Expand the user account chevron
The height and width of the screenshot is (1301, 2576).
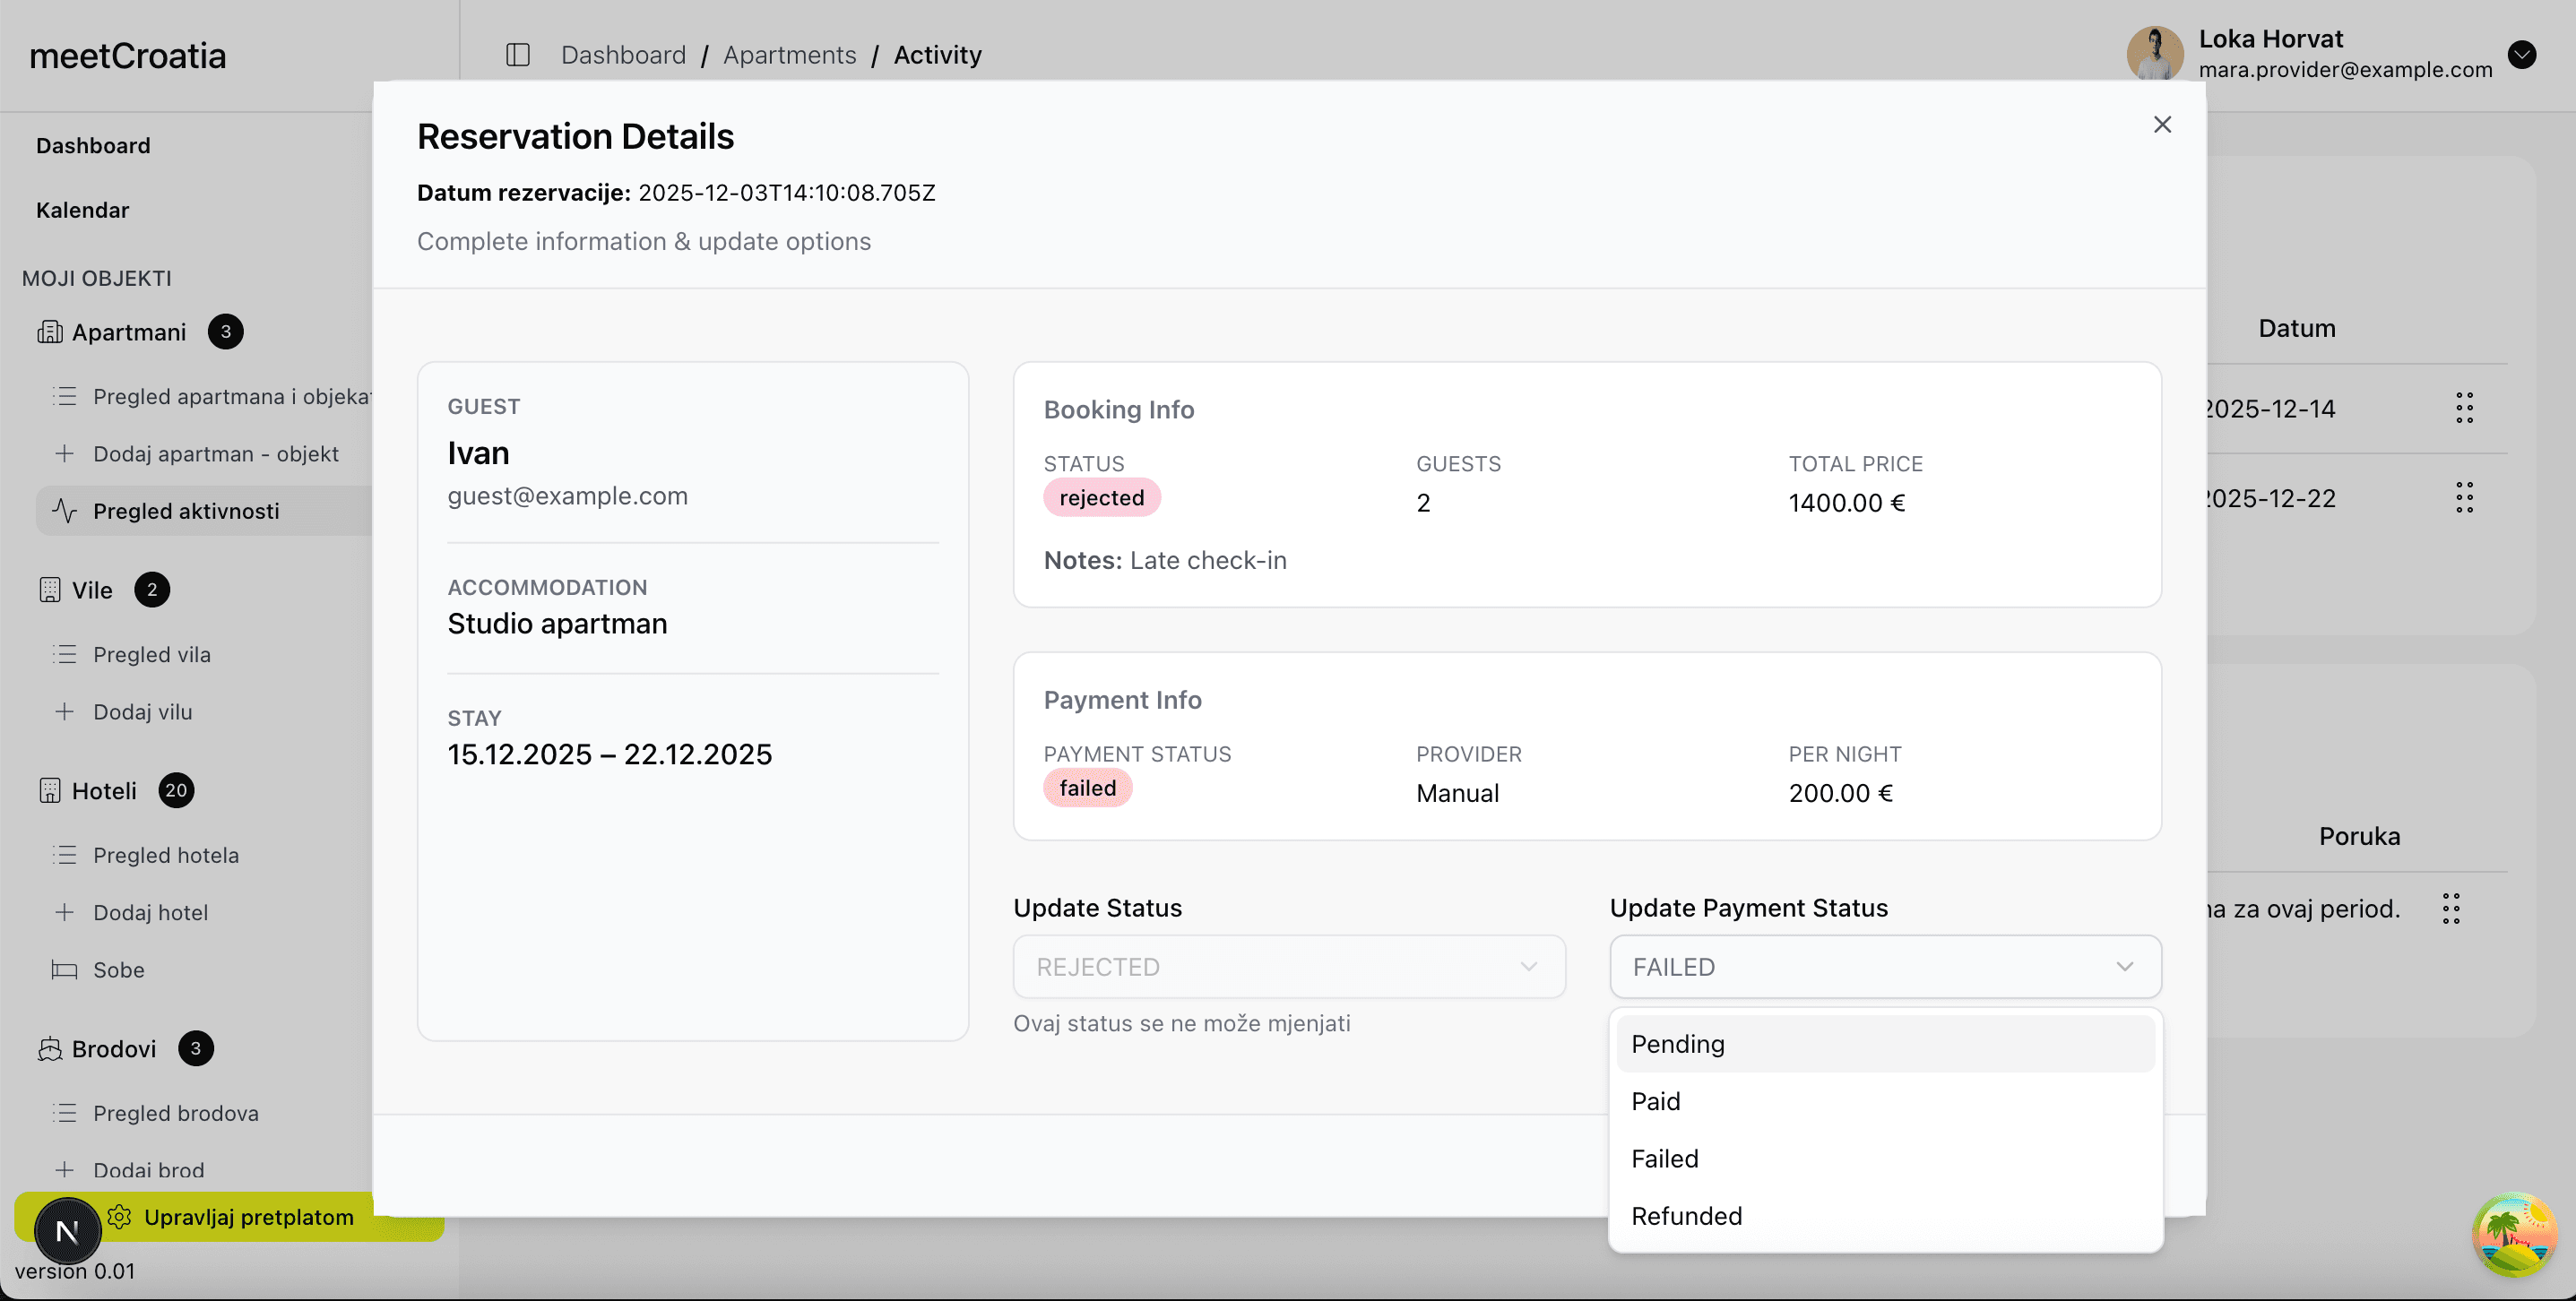coord(2522,54)
